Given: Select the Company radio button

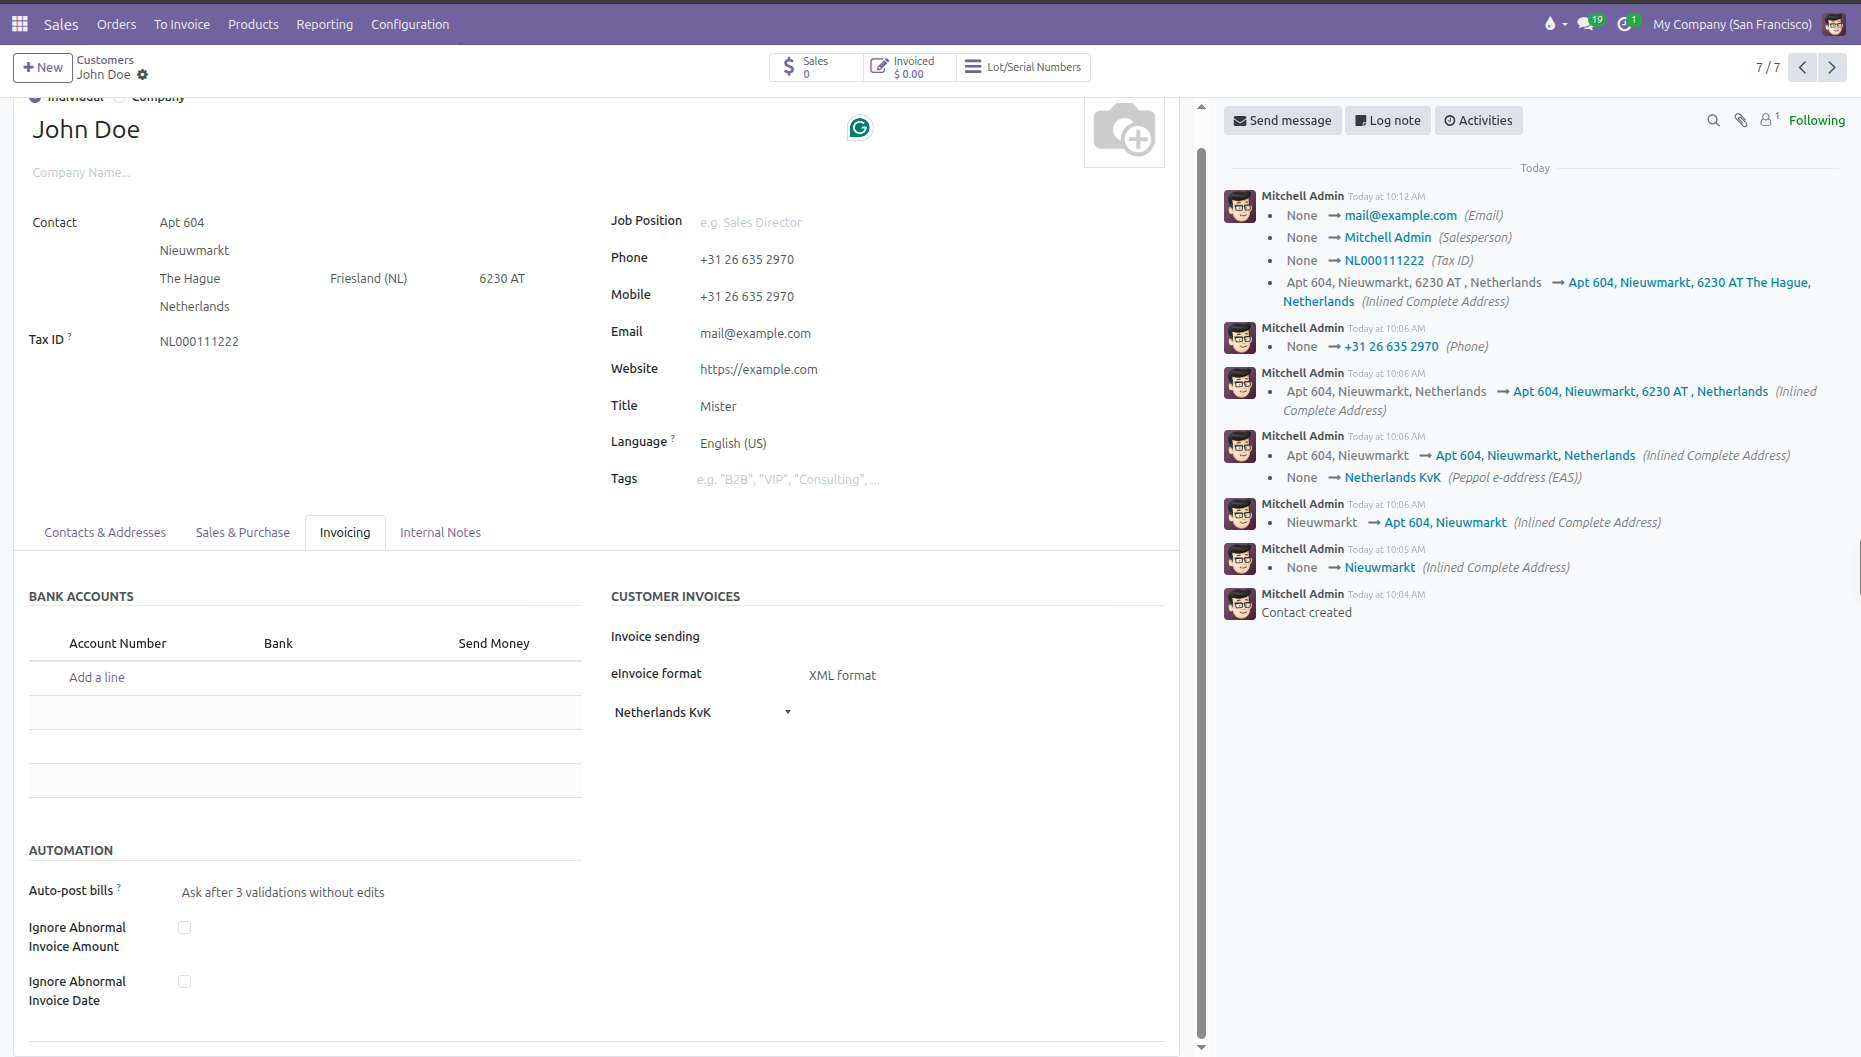Looking at the screenshot, I should tap(119, 98).
